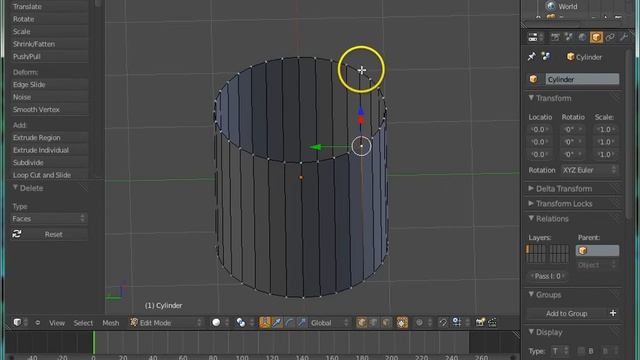Expand the Transform Locks panel
The image size is (640, 360).
pyautogui.click(x=531, y=203)
